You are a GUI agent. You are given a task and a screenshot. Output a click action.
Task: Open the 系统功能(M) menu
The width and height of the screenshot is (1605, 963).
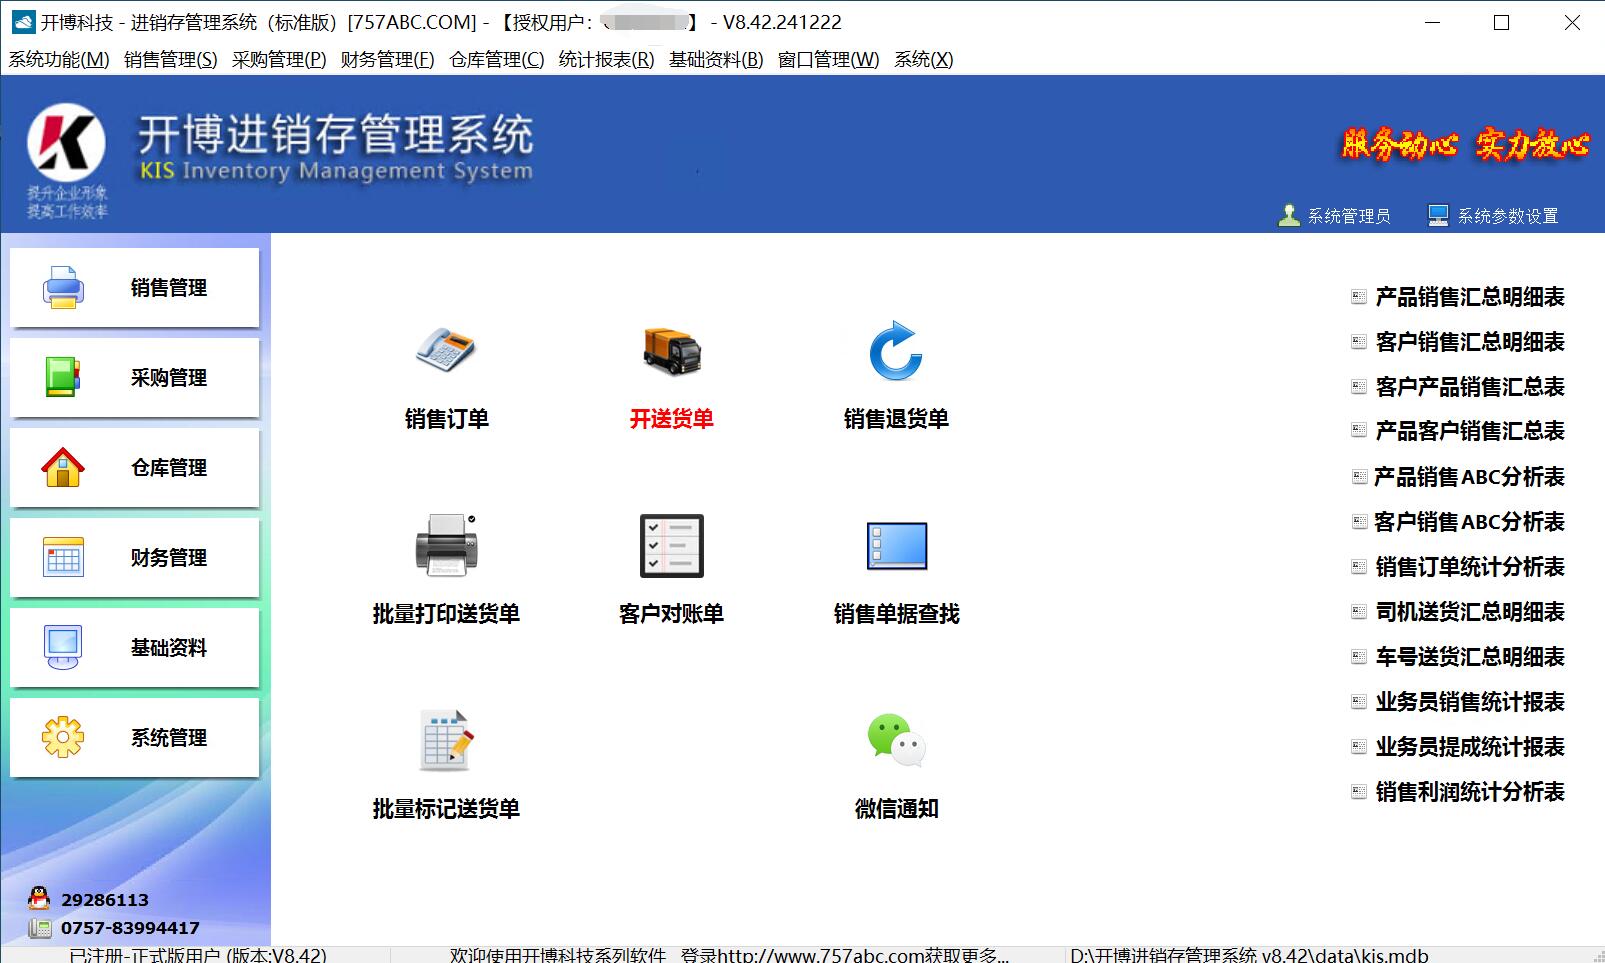(59, 60)
